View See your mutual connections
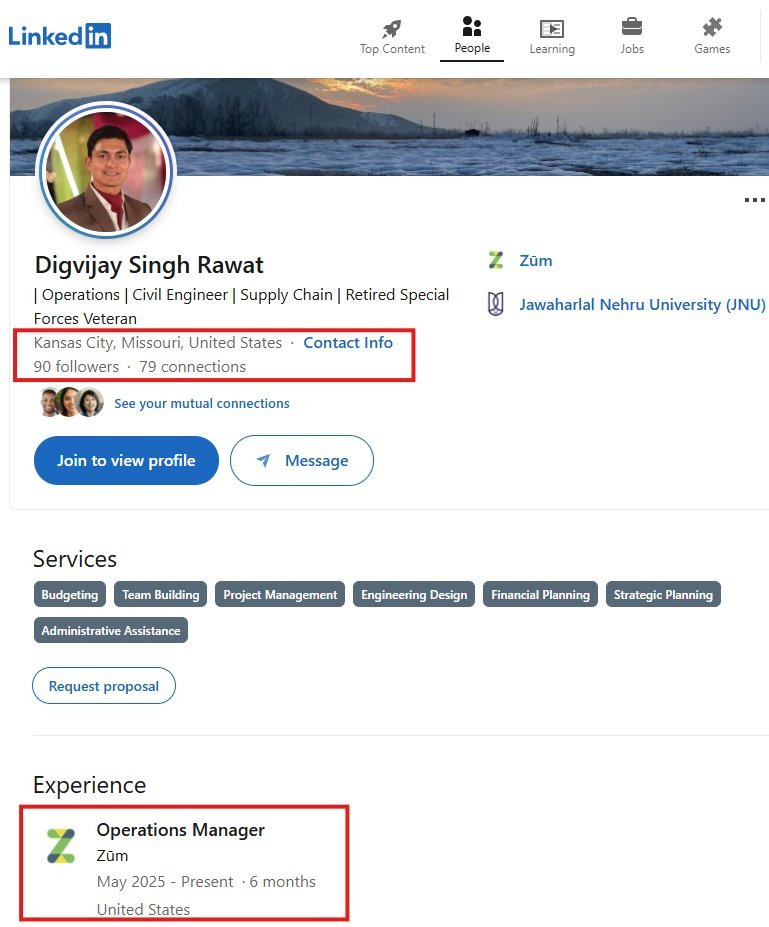This screenshot has height=927, width=769. [202, 403]
